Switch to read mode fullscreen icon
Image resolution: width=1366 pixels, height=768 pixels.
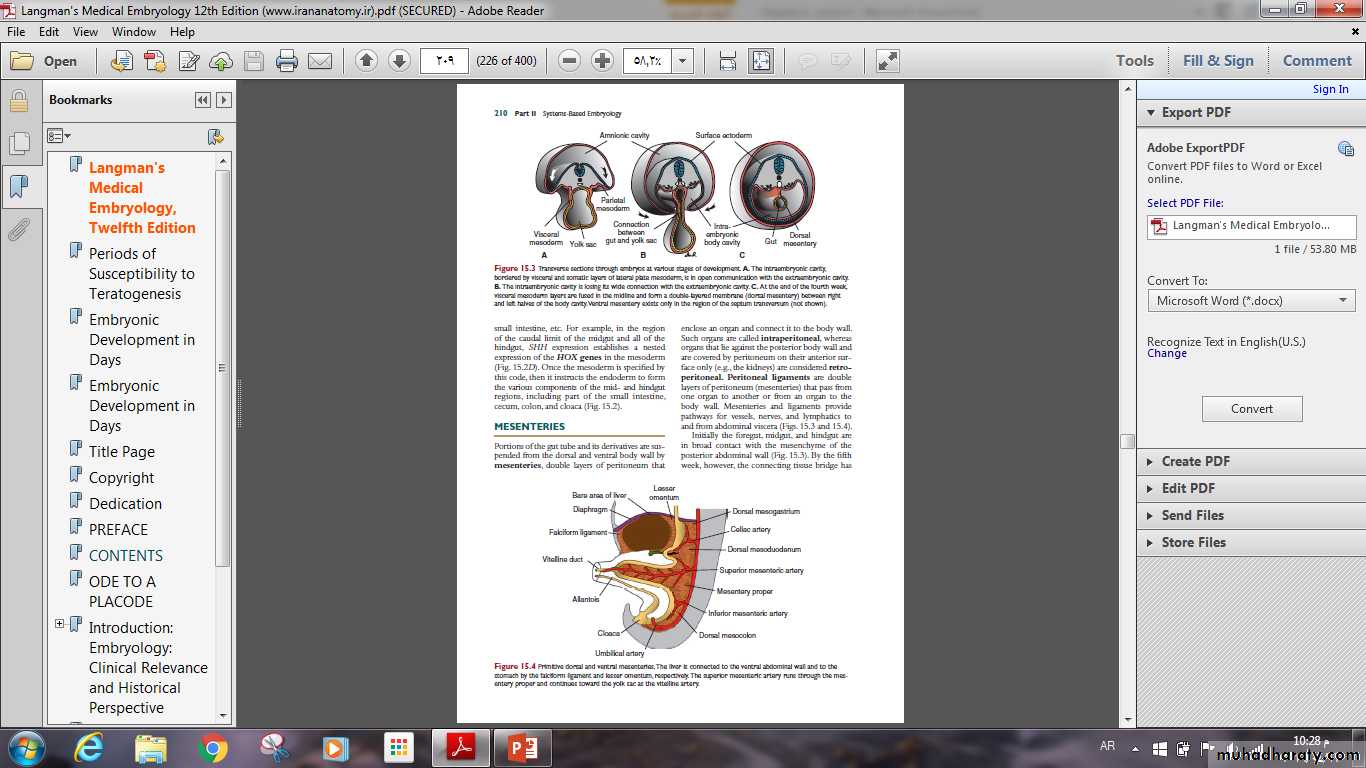[887, 61]
